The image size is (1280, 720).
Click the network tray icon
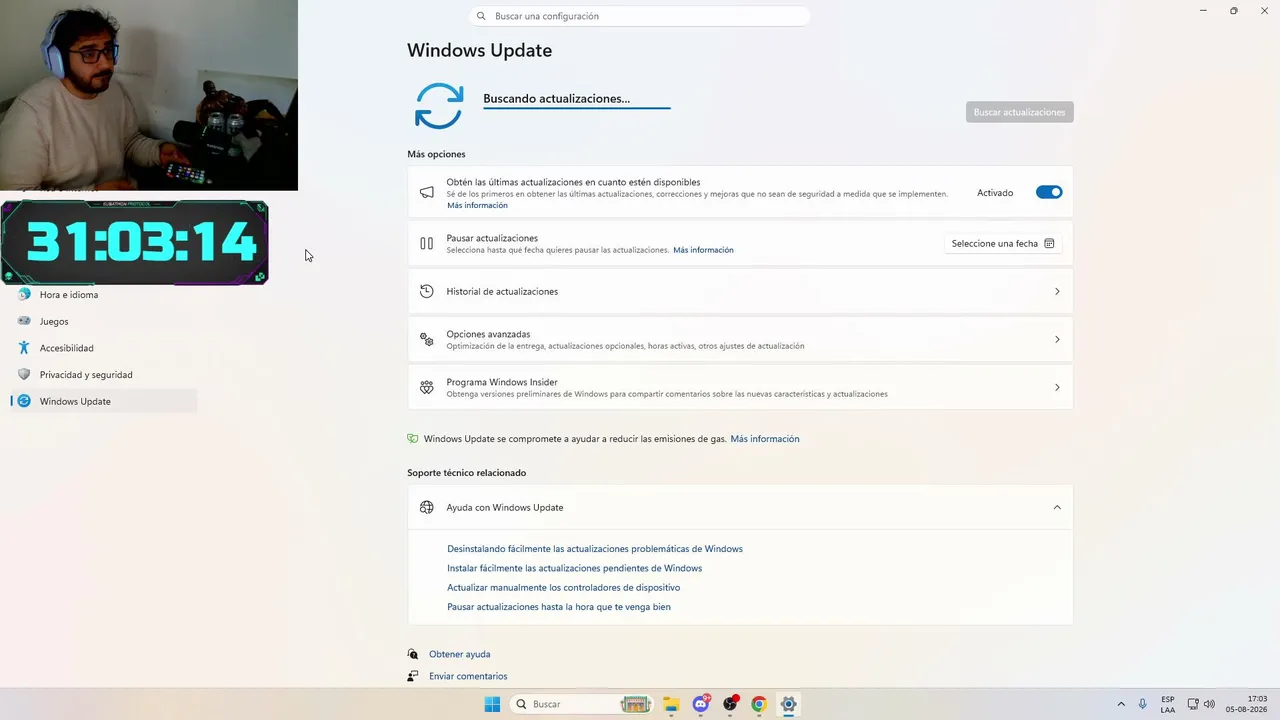[x=1192, y=704]
